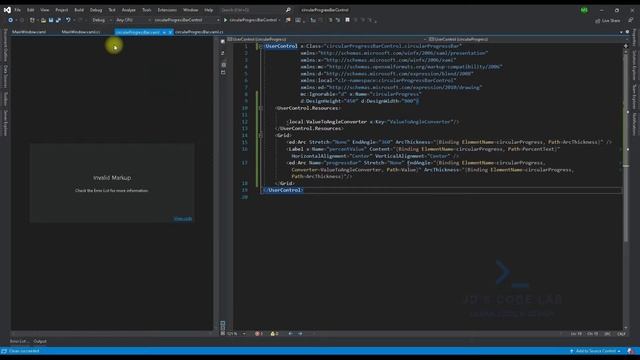
Task: Open the MS account badge
Action: [x=584, y=10]
